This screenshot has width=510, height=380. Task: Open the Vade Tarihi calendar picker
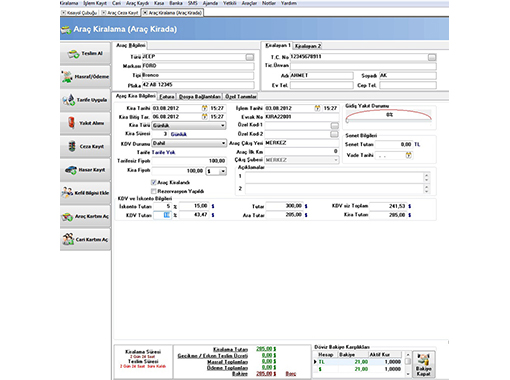click(409, 155)
